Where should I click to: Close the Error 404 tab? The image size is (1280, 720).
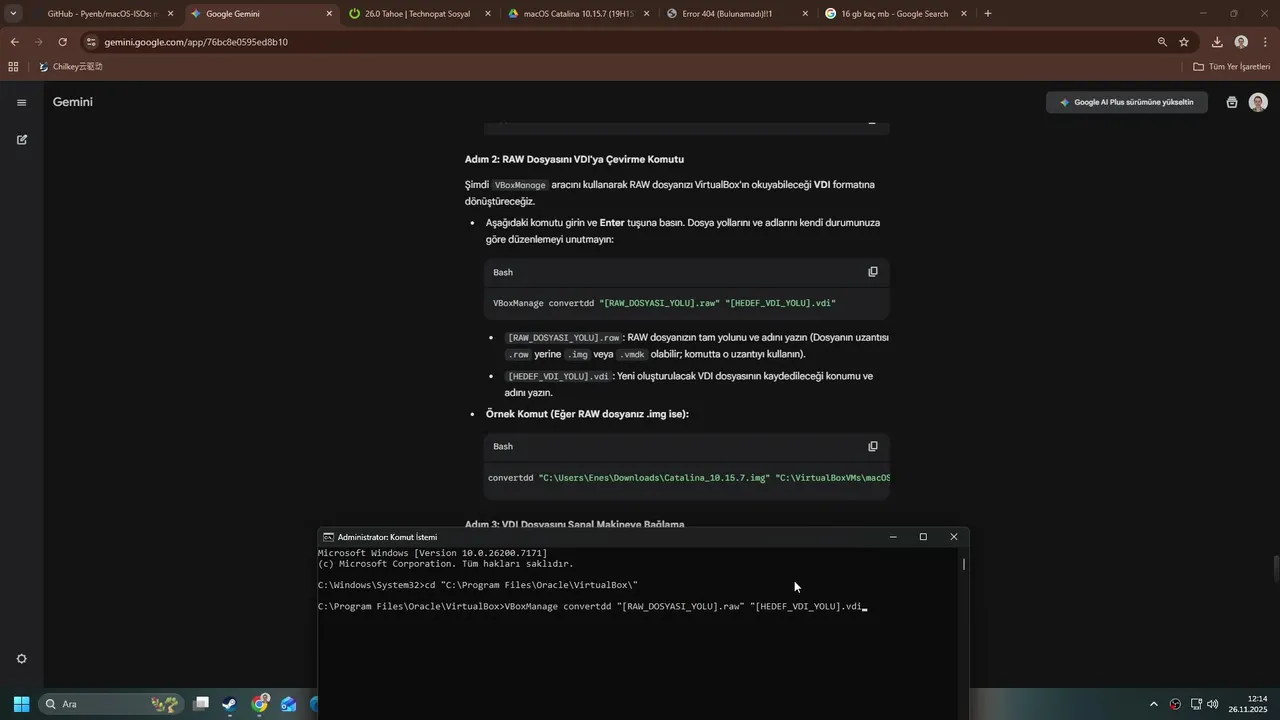tap(805, 14)
